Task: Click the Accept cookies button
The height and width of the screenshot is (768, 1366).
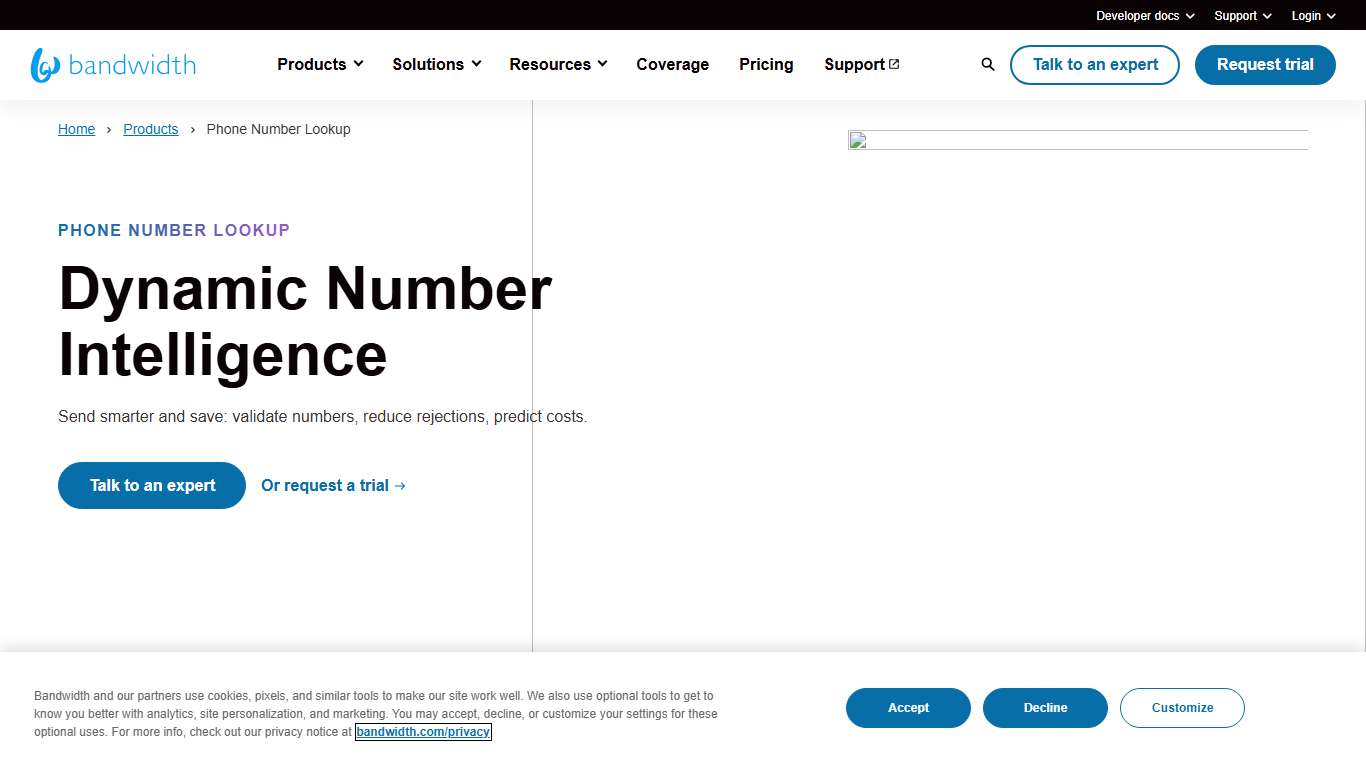Action: click(908, 707)
